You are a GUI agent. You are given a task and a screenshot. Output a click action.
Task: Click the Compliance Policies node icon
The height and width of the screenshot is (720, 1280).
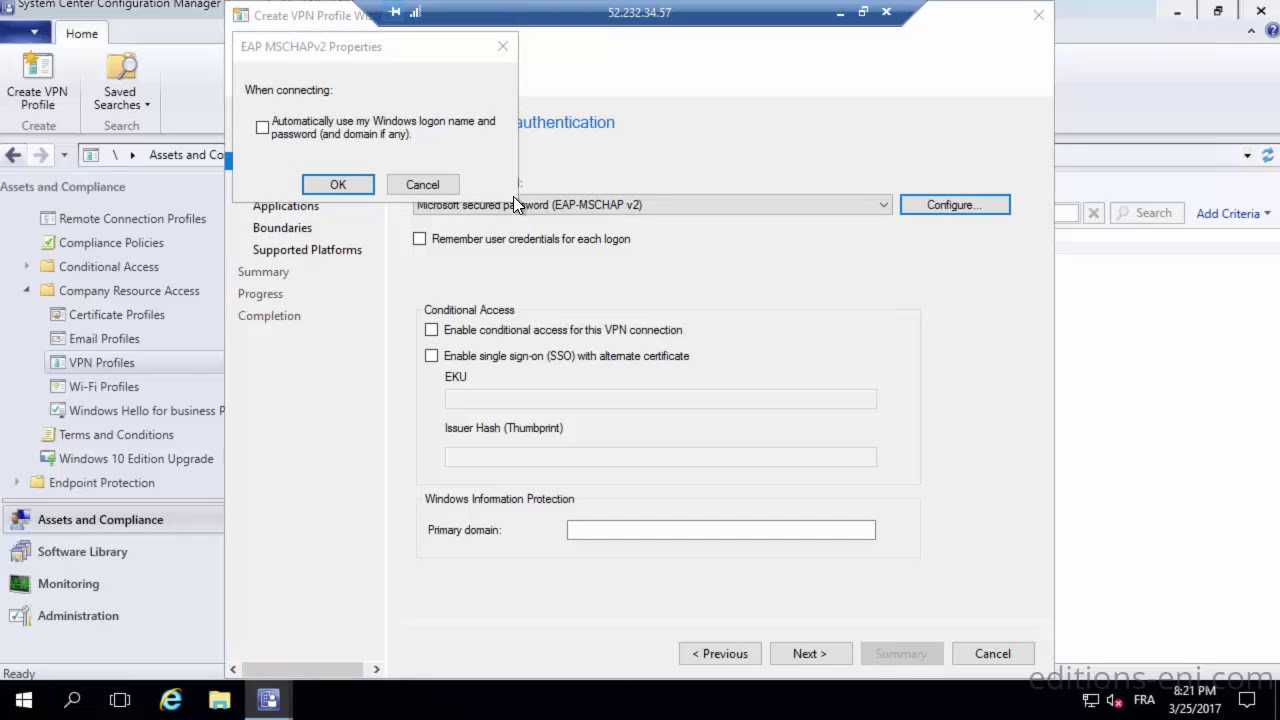pos(47,243)
